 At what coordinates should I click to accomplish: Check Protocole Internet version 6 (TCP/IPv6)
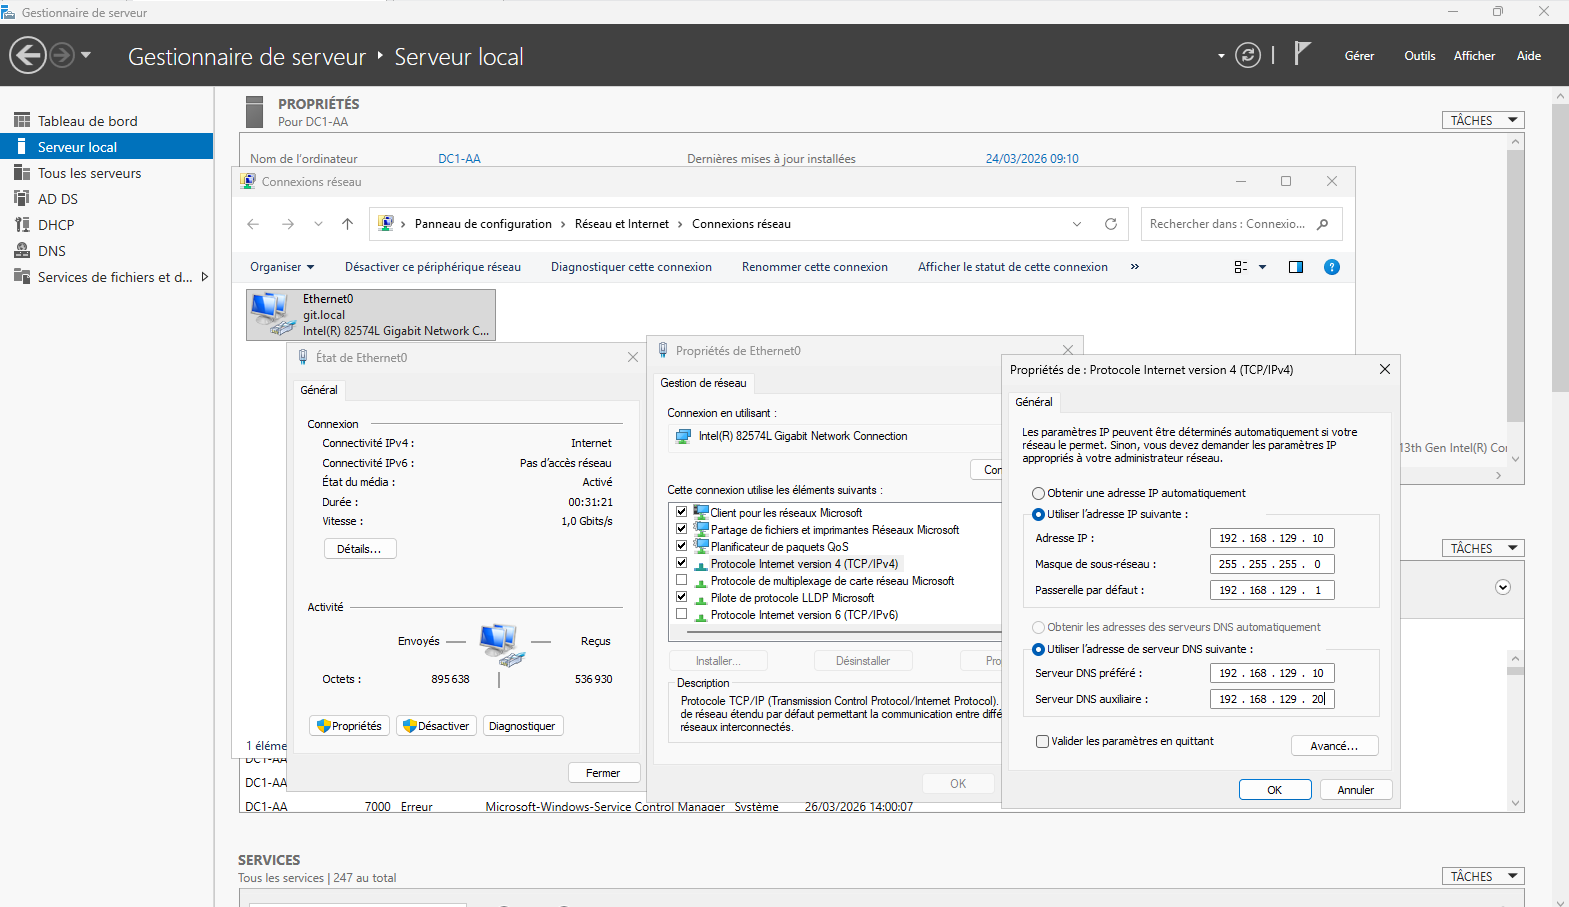pos(681,614)
